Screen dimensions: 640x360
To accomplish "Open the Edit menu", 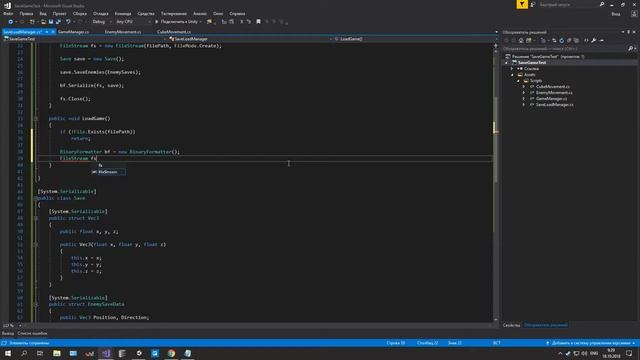I will pos(26,13).
